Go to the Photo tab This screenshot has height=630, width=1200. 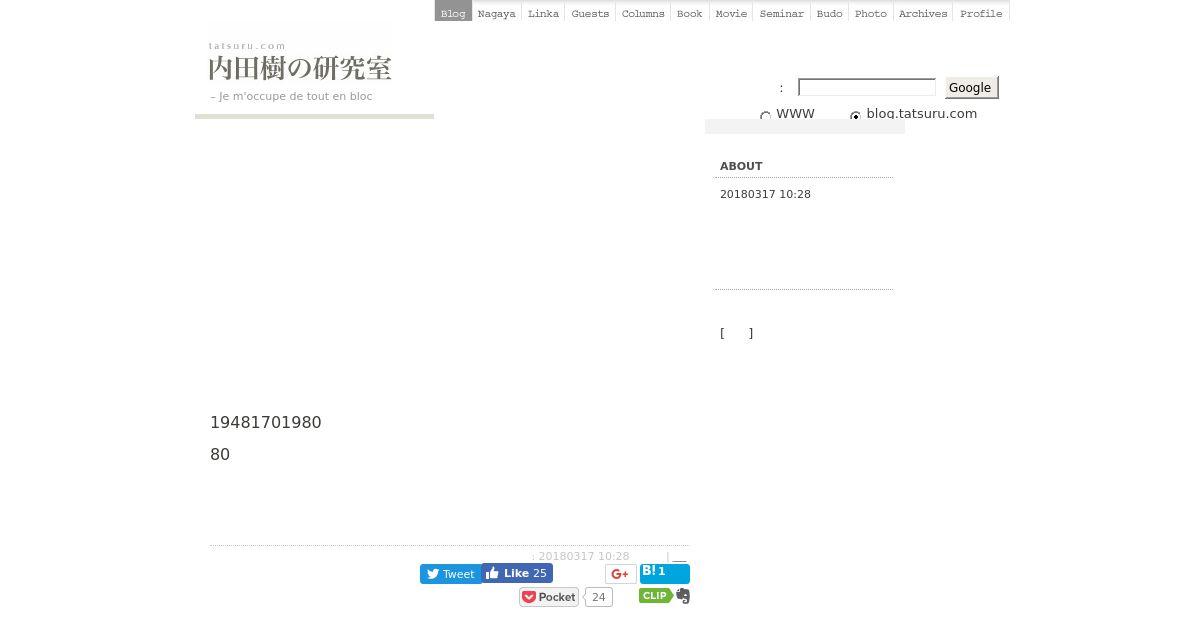point(871,12)
